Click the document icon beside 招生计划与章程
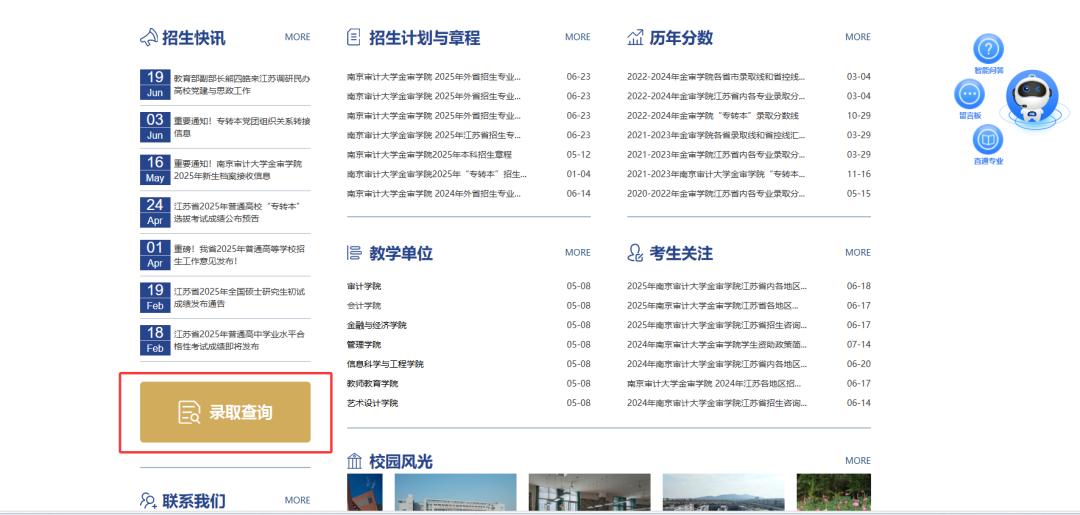The image size is (1080, 515). pos(354,37)
